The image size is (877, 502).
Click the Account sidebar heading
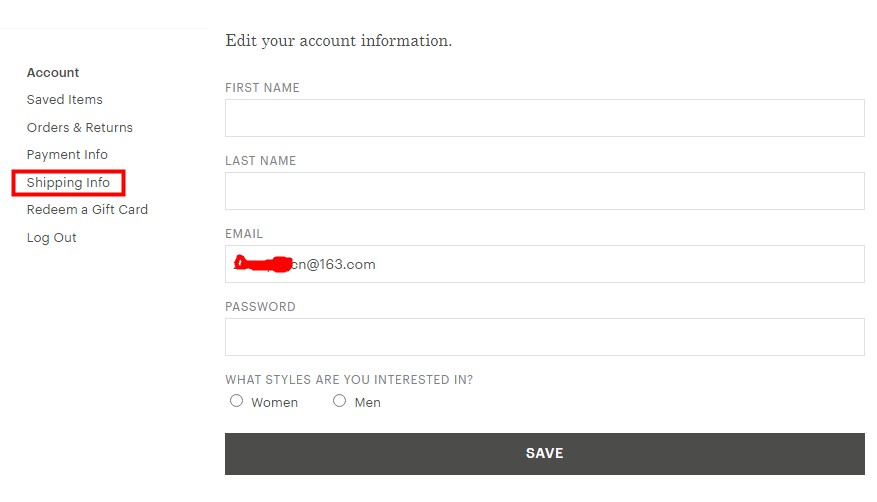point(53,73)
